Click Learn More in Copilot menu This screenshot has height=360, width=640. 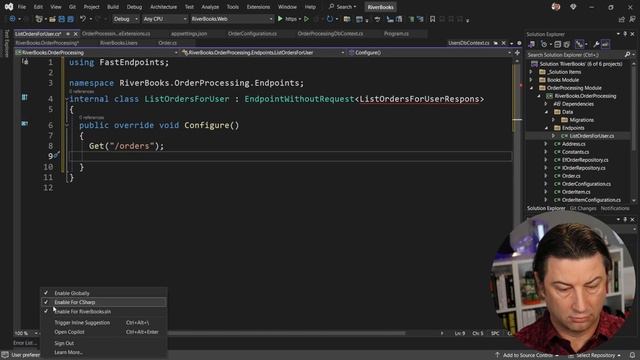click(104, 352)
